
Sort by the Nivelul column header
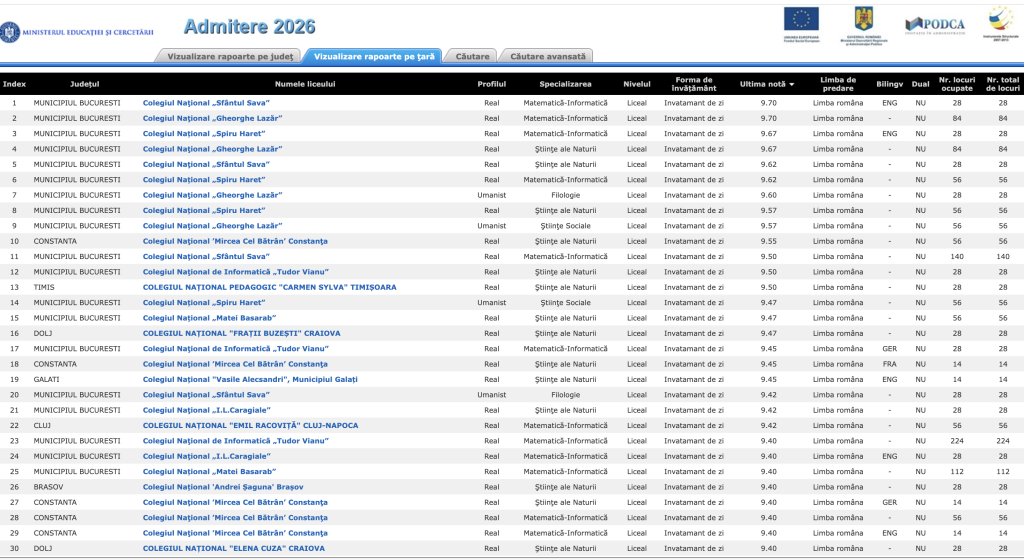point(637,84)
